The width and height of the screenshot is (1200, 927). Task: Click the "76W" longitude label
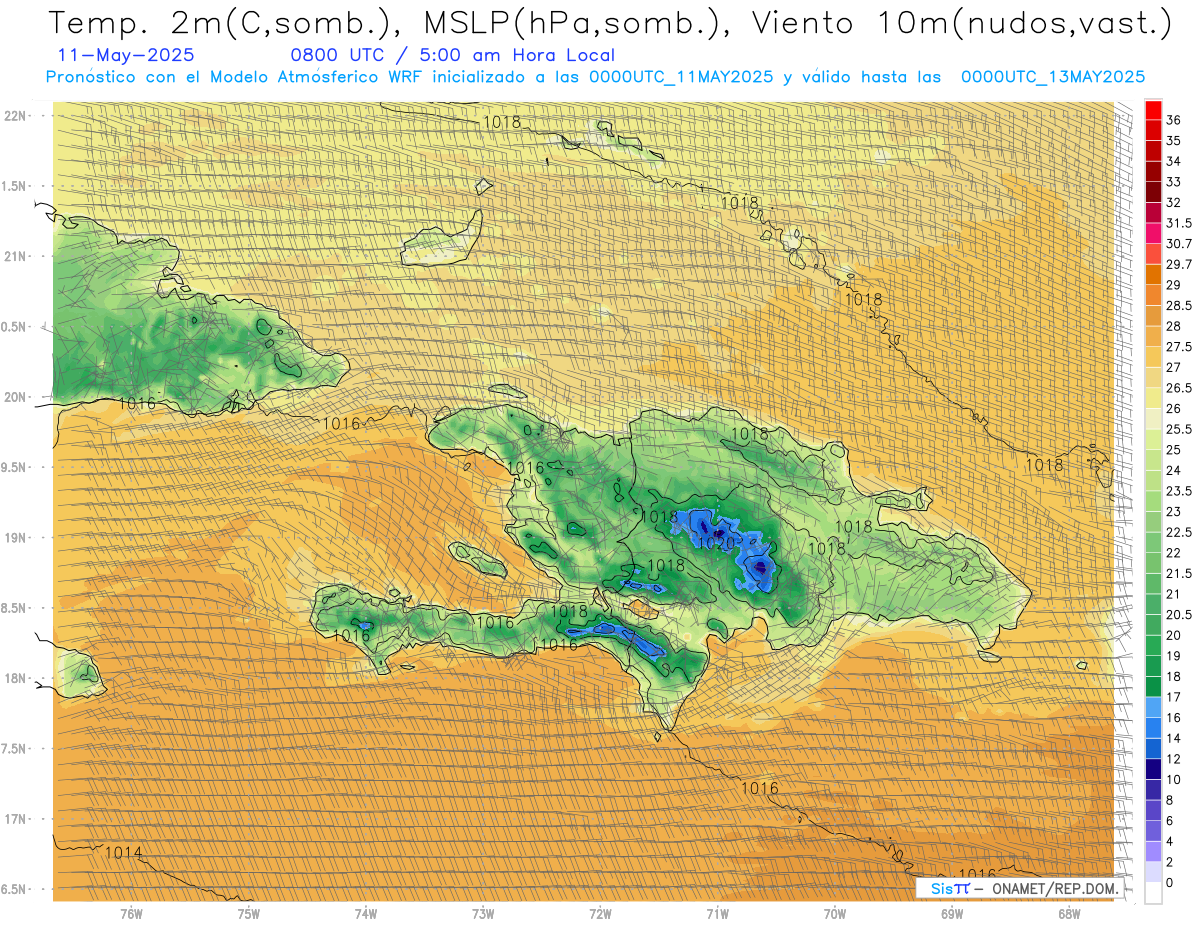[131, 913]
